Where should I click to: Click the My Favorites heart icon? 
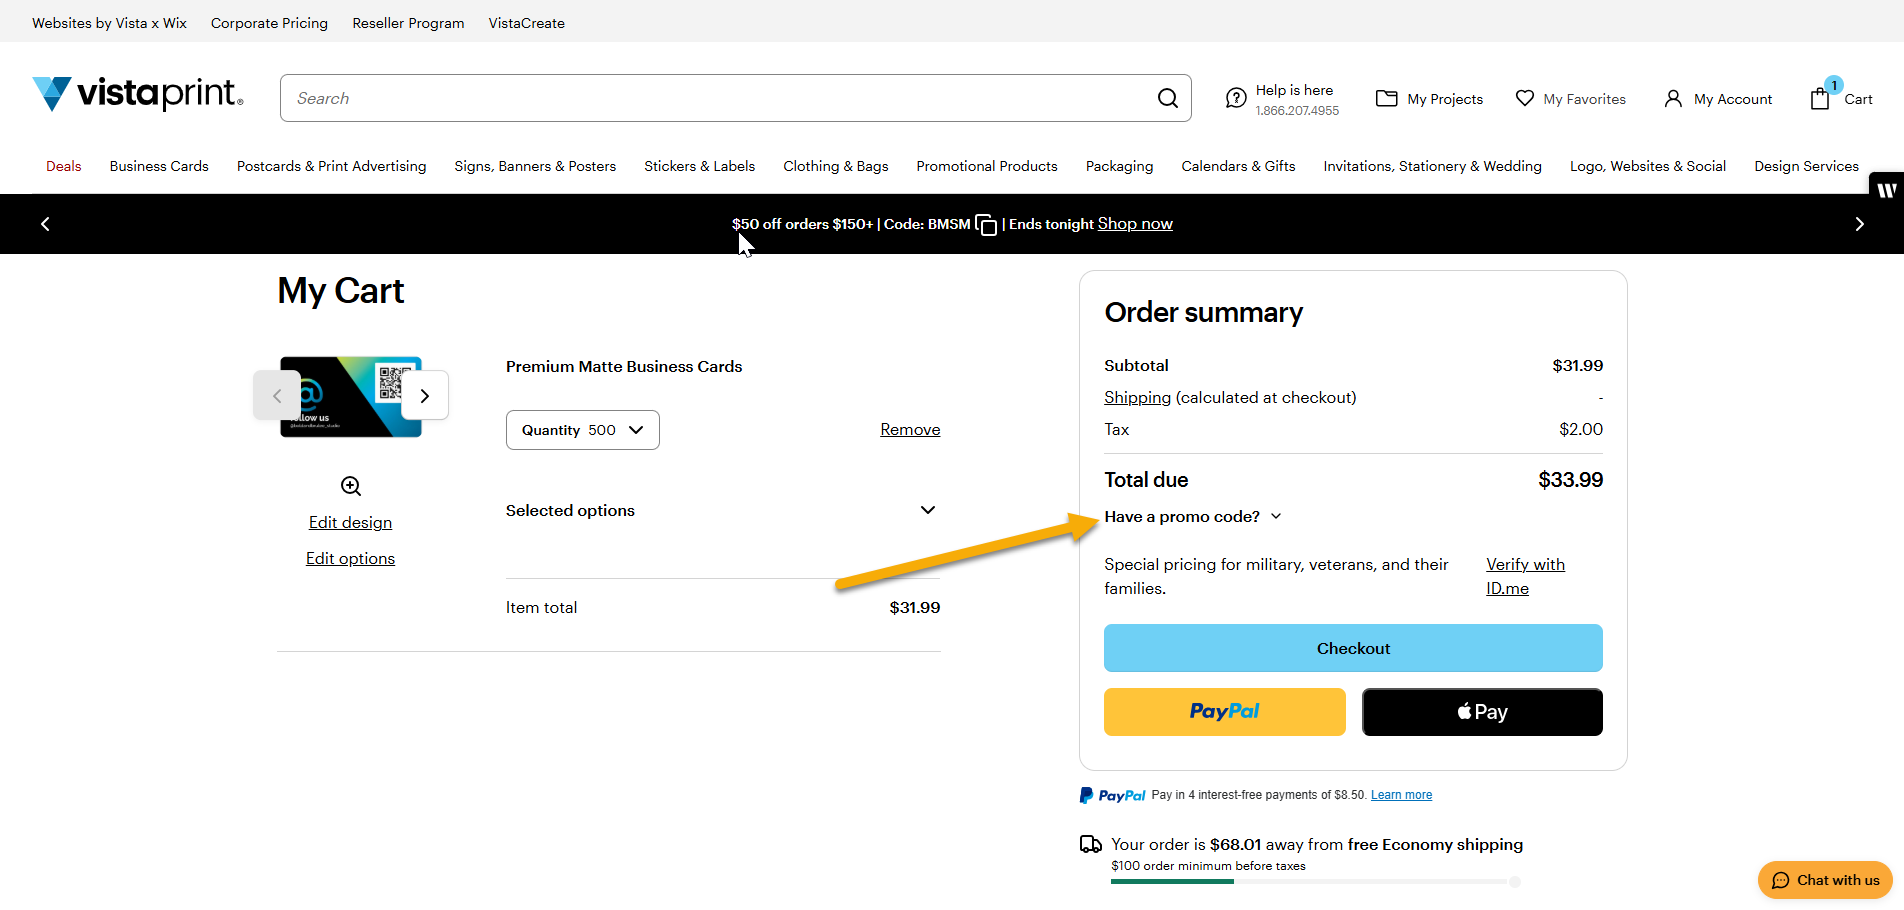[x=1524, y=98]
